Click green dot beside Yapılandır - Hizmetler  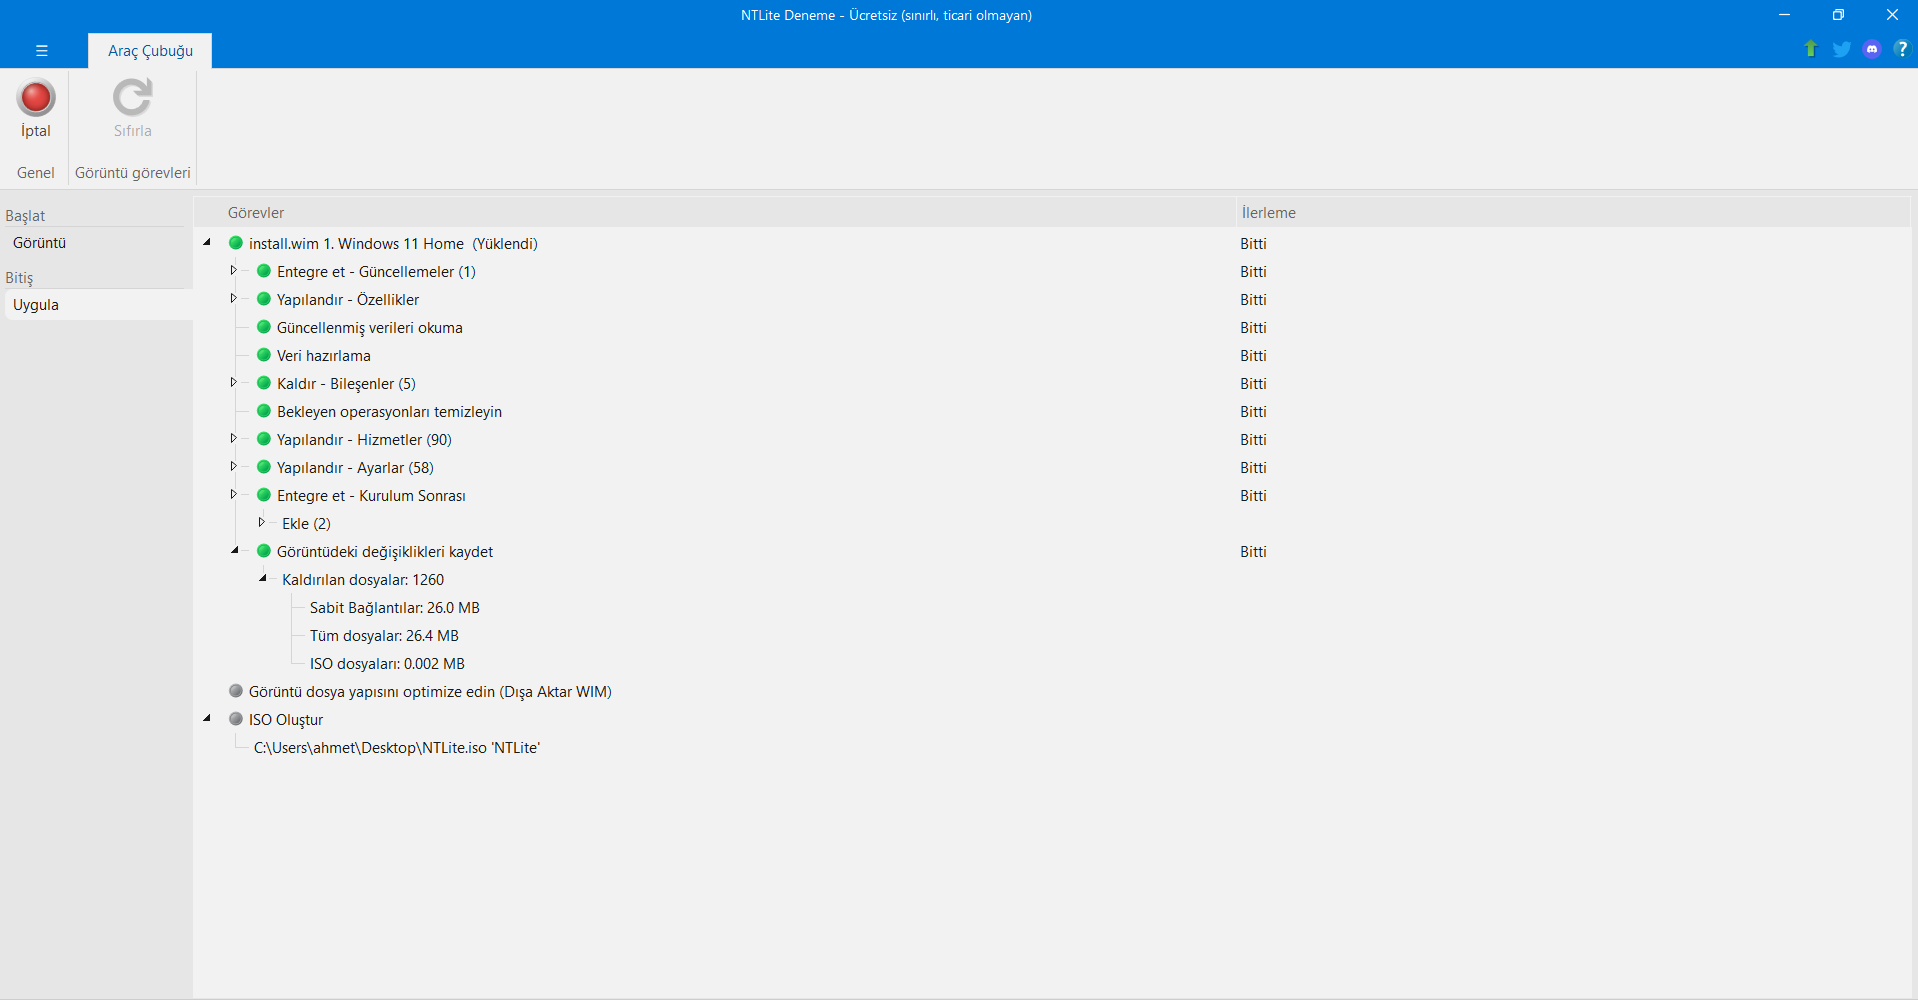[264, 439]
